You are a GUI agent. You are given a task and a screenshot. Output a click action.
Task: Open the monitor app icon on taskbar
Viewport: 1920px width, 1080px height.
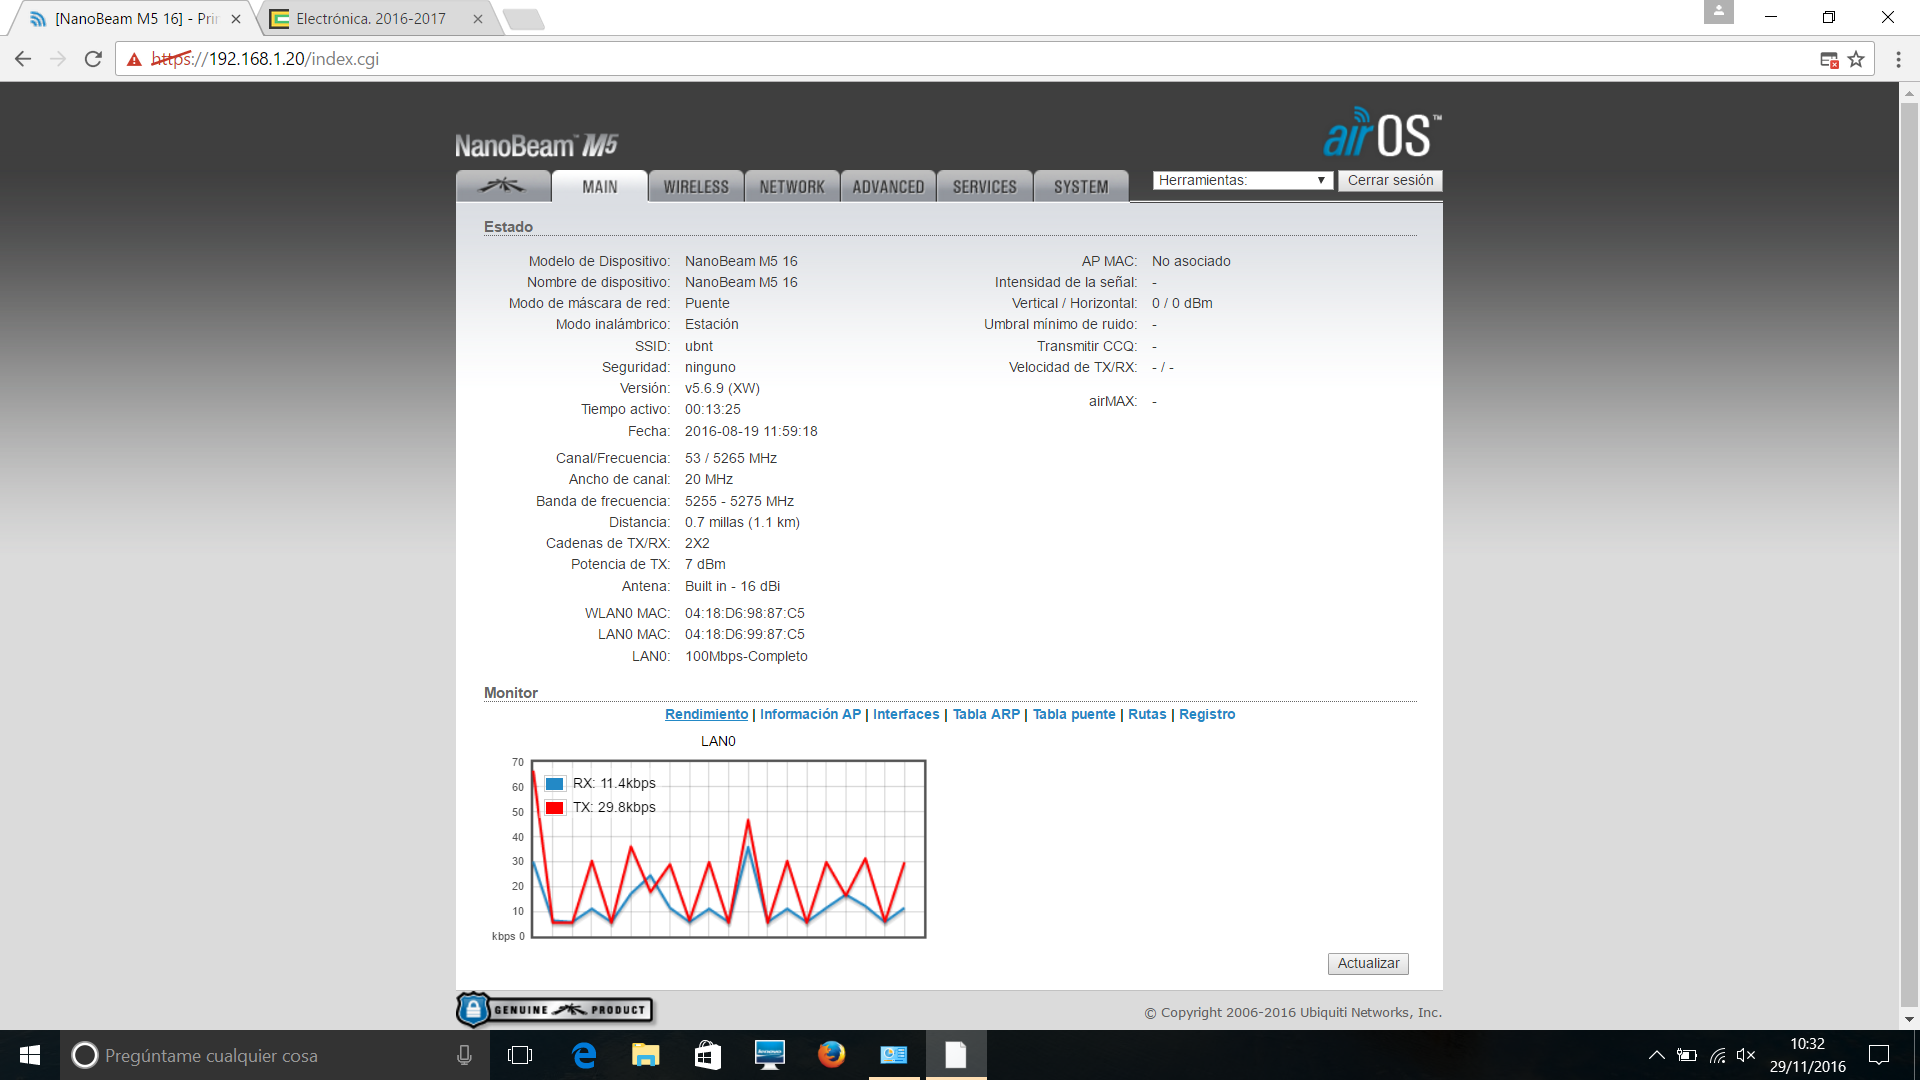pos(770,1055)
